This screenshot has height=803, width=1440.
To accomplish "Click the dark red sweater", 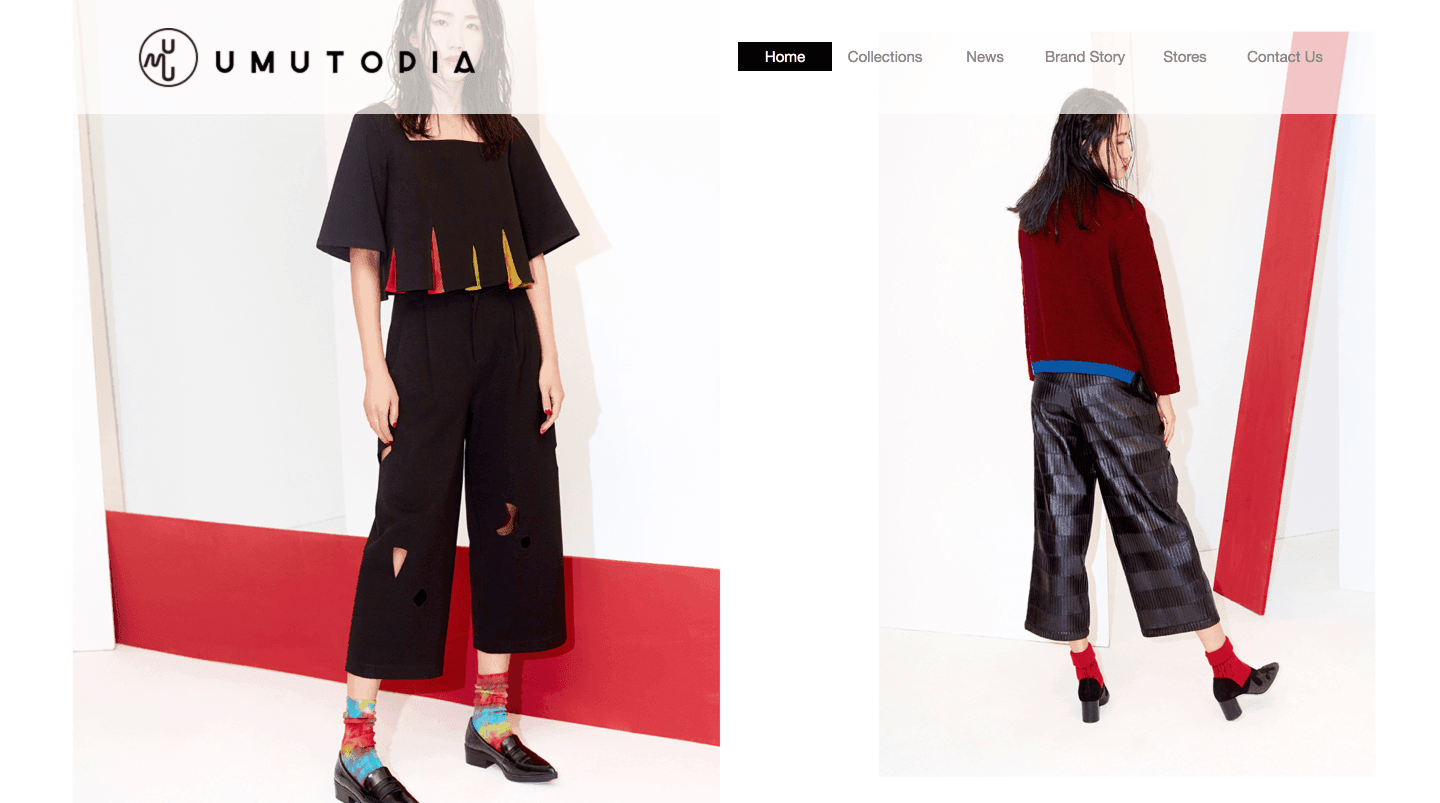I will click(1098, 290).
